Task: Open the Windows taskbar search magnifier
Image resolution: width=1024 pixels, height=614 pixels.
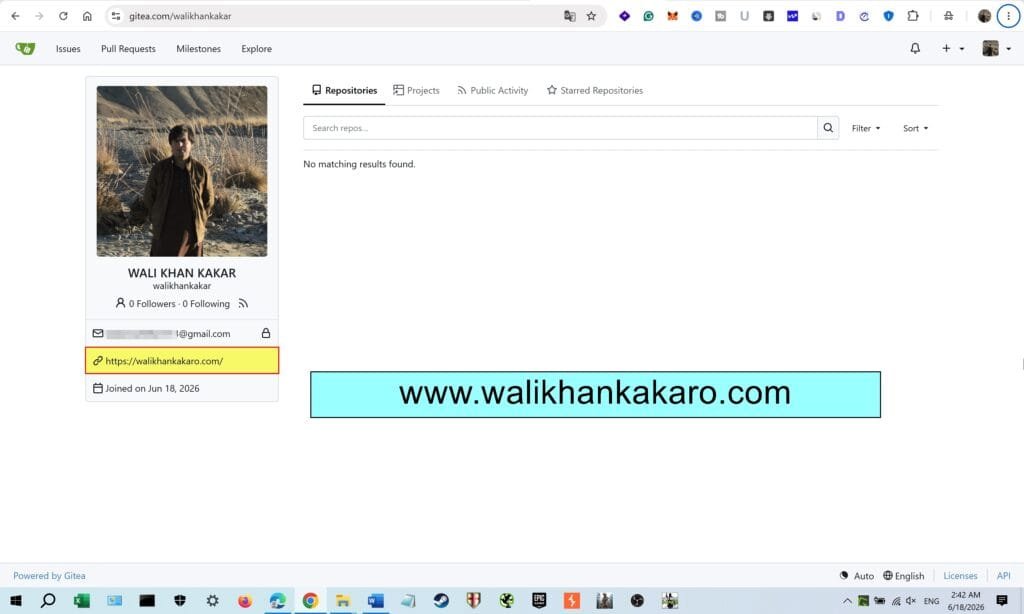Action: (48, 600)
